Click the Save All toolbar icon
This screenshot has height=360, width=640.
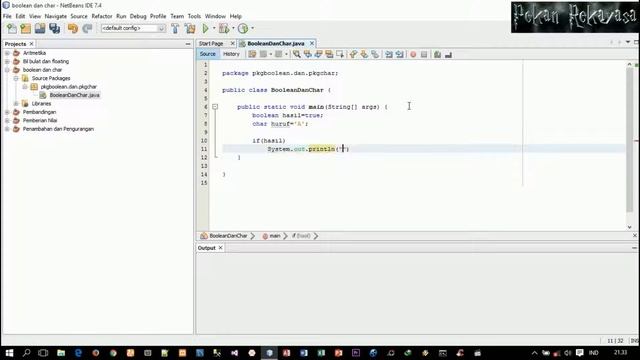pos(54,28)
